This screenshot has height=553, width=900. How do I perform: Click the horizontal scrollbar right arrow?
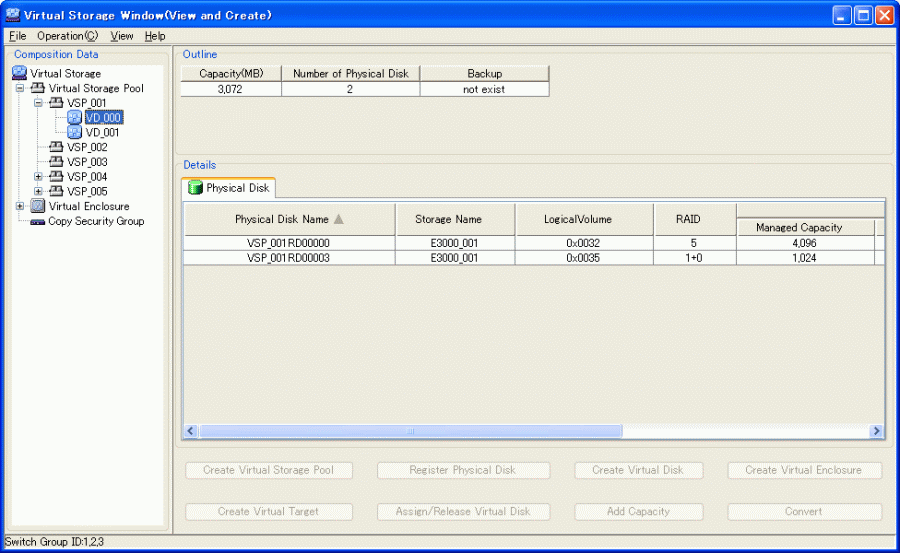876,431
